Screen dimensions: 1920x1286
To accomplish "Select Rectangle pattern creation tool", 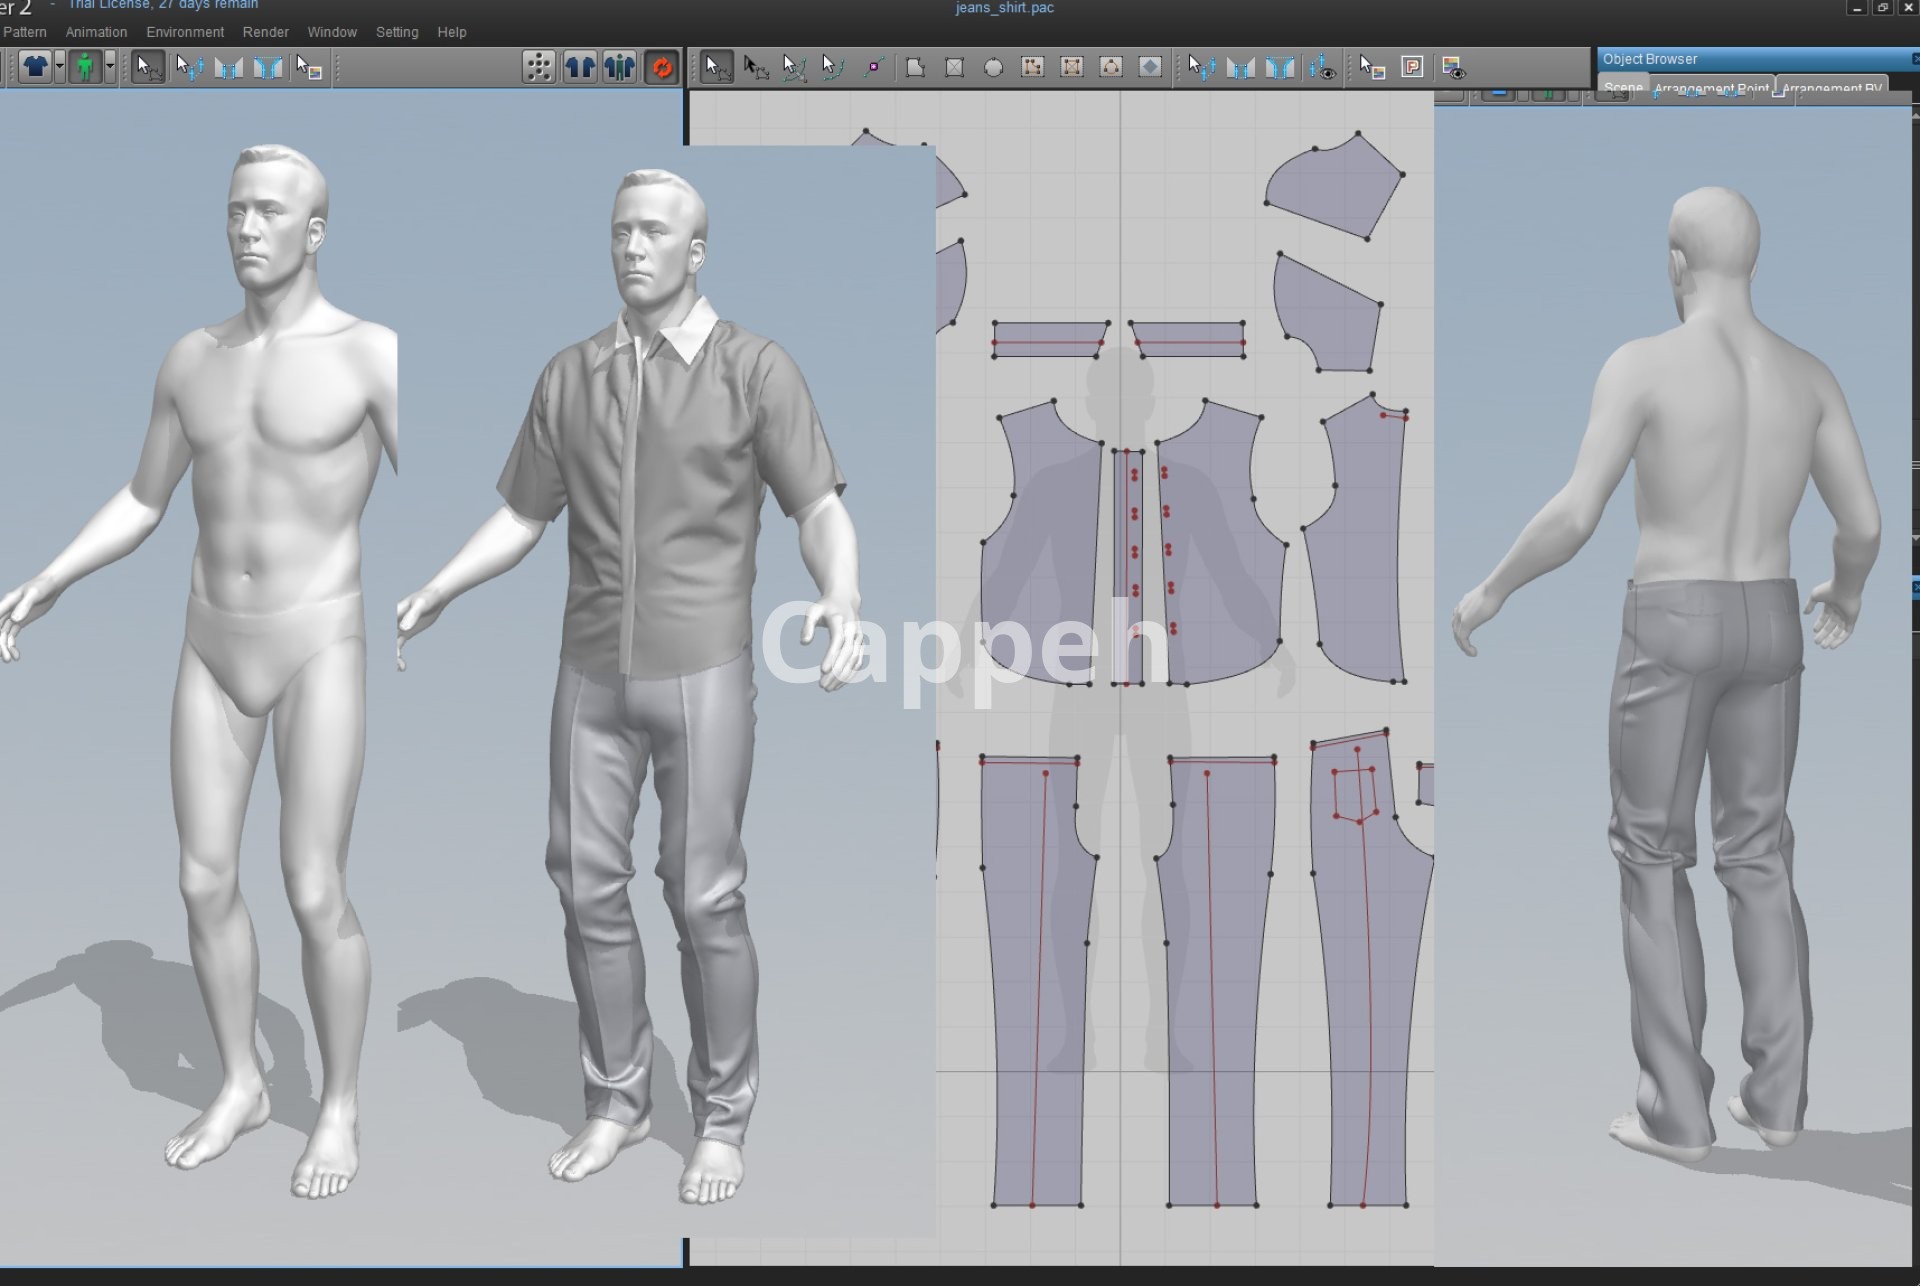I will 954,67.
